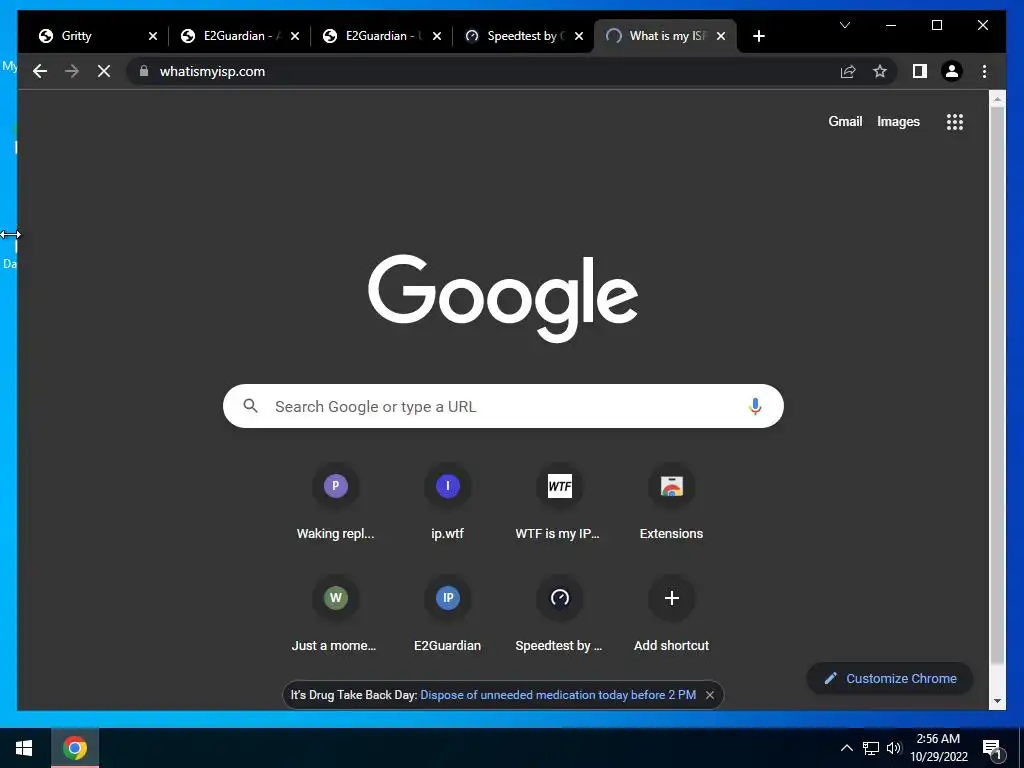The height and width of the screenshot is (768, 1024).
Task: Bookmark this tab with star icon
Action: tap(880, 71)
